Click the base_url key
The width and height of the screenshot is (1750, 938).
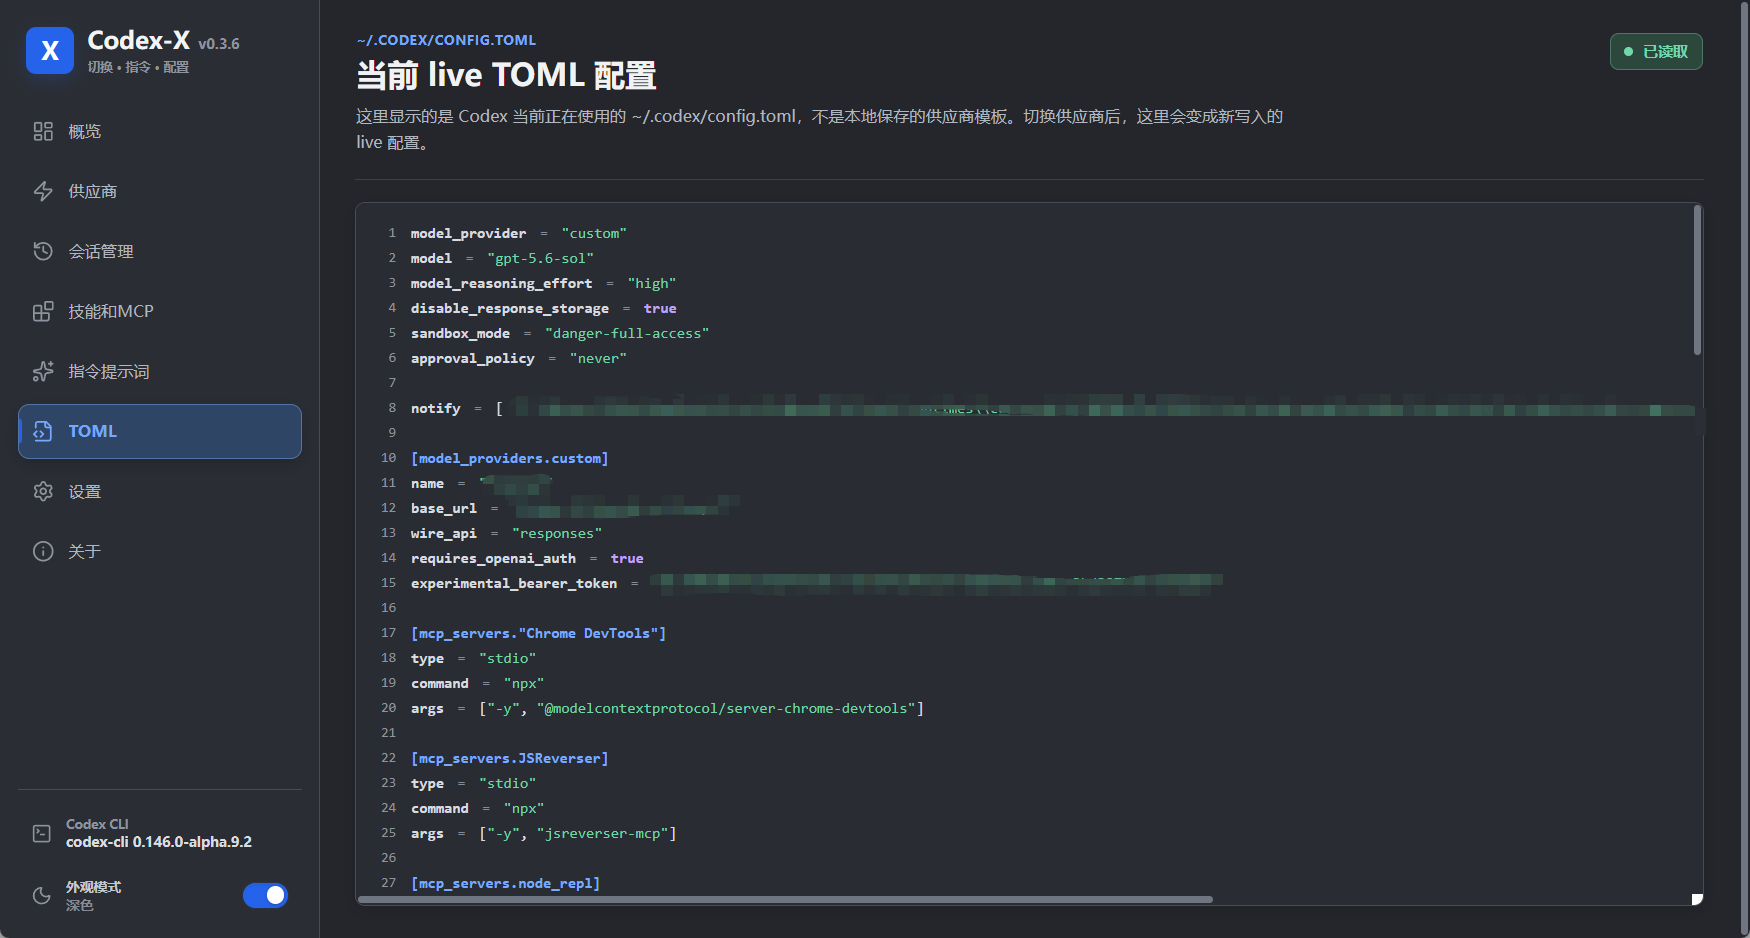(444, 508)
